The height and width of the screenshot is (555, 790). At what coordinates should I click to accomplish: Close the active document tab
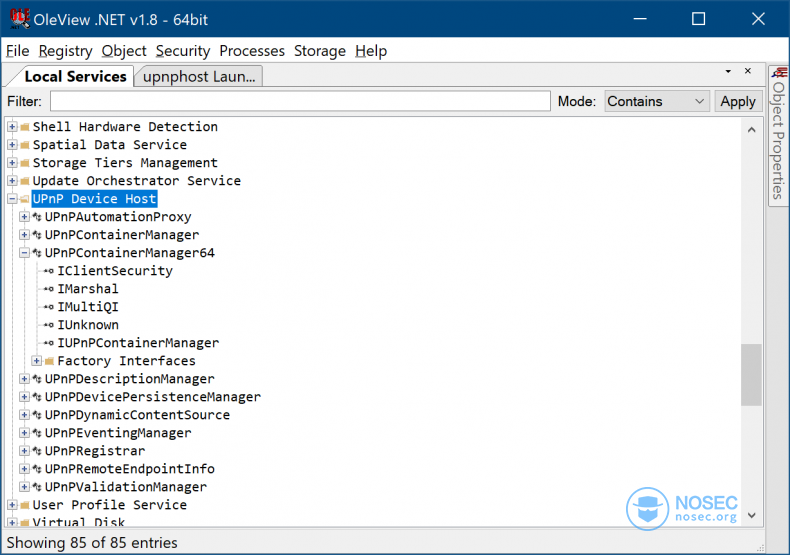click(748, 71)
